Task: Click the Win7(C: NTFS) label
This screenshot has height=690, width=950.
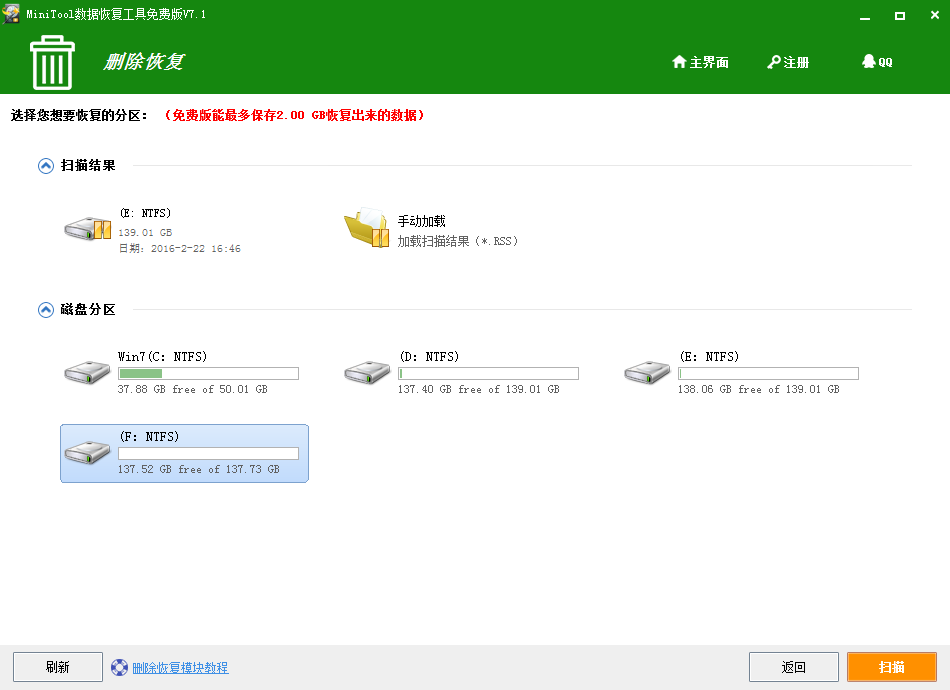Action: coord(162,356)
